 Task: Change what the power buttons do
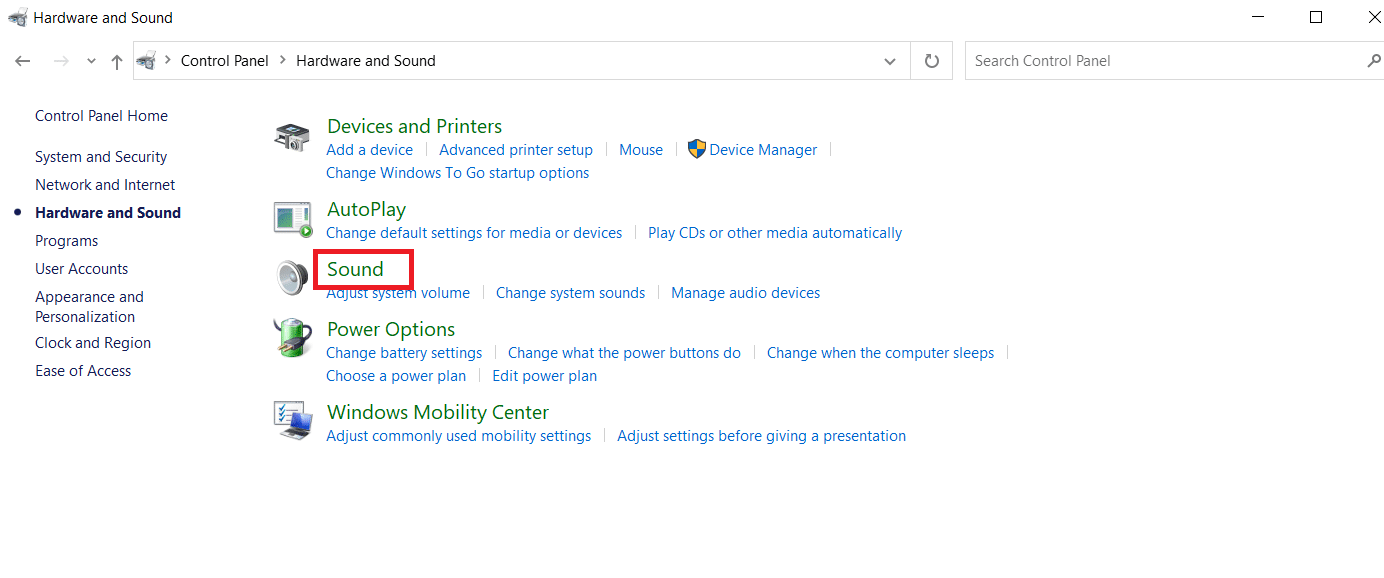[624, 353]
